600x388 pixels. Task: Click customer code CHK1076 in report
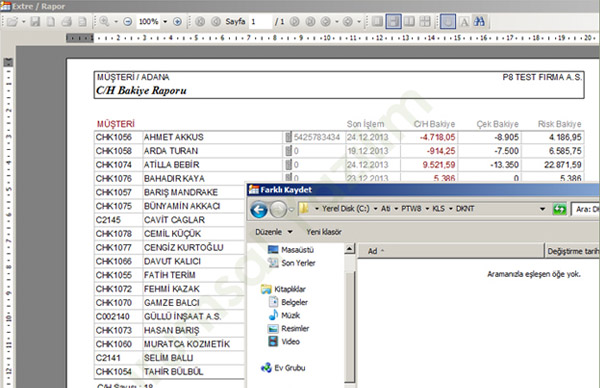114,178
